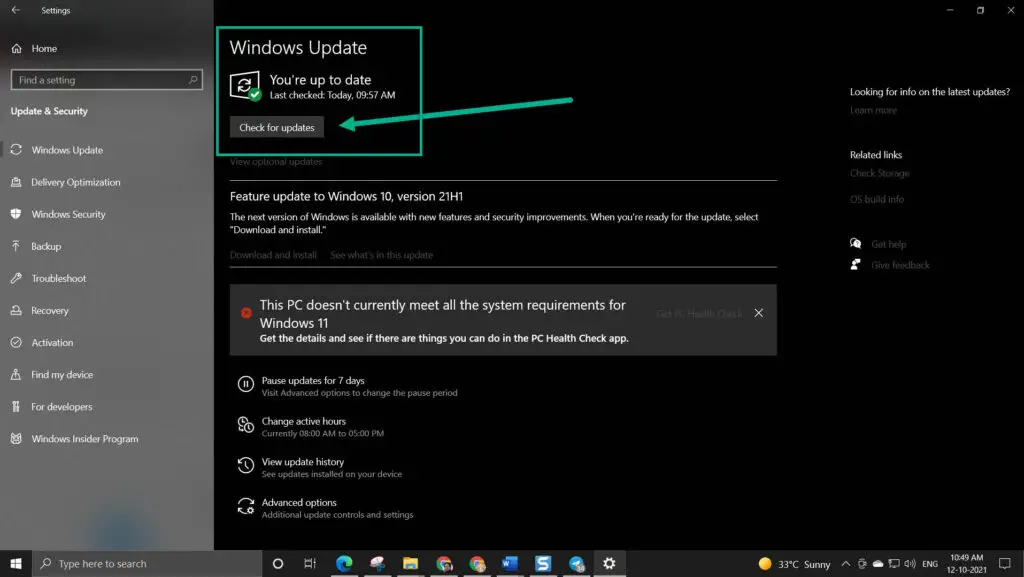Go to the Backup section

(46, 246)
